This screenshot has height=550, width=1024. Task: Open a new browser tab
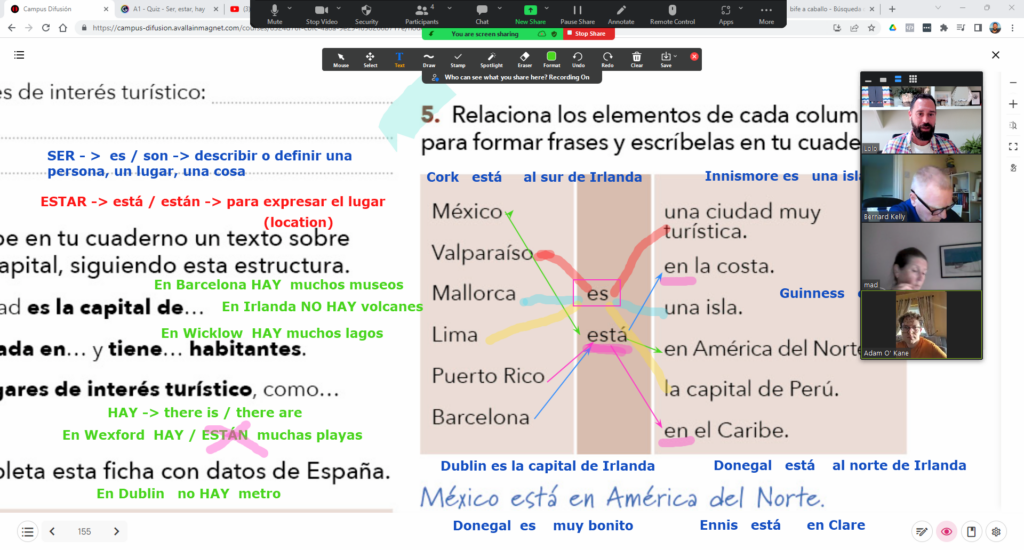point(892,9)
